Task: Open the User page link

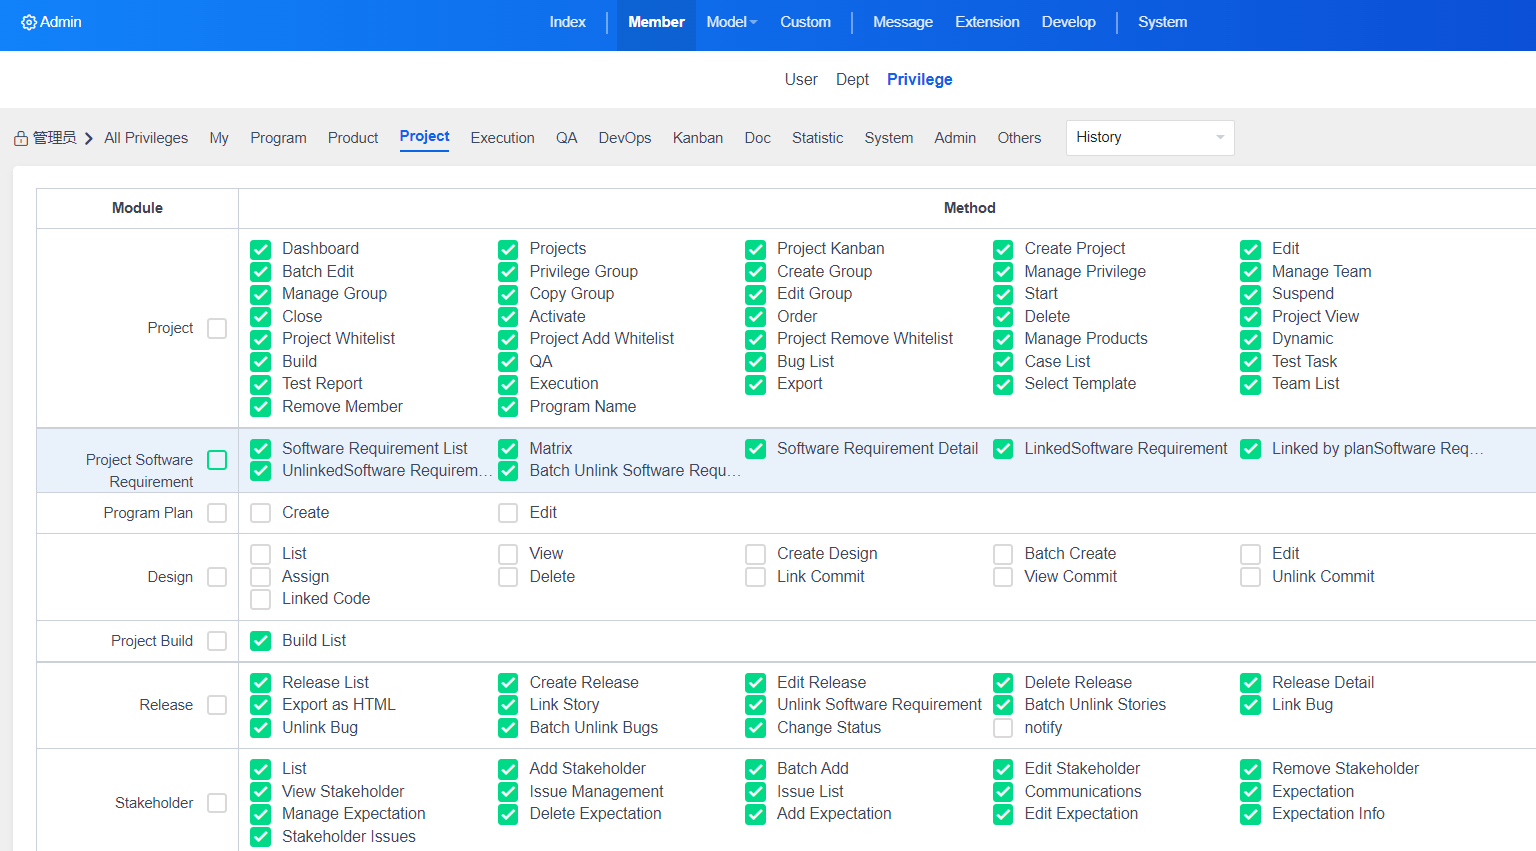Action: 800,80
